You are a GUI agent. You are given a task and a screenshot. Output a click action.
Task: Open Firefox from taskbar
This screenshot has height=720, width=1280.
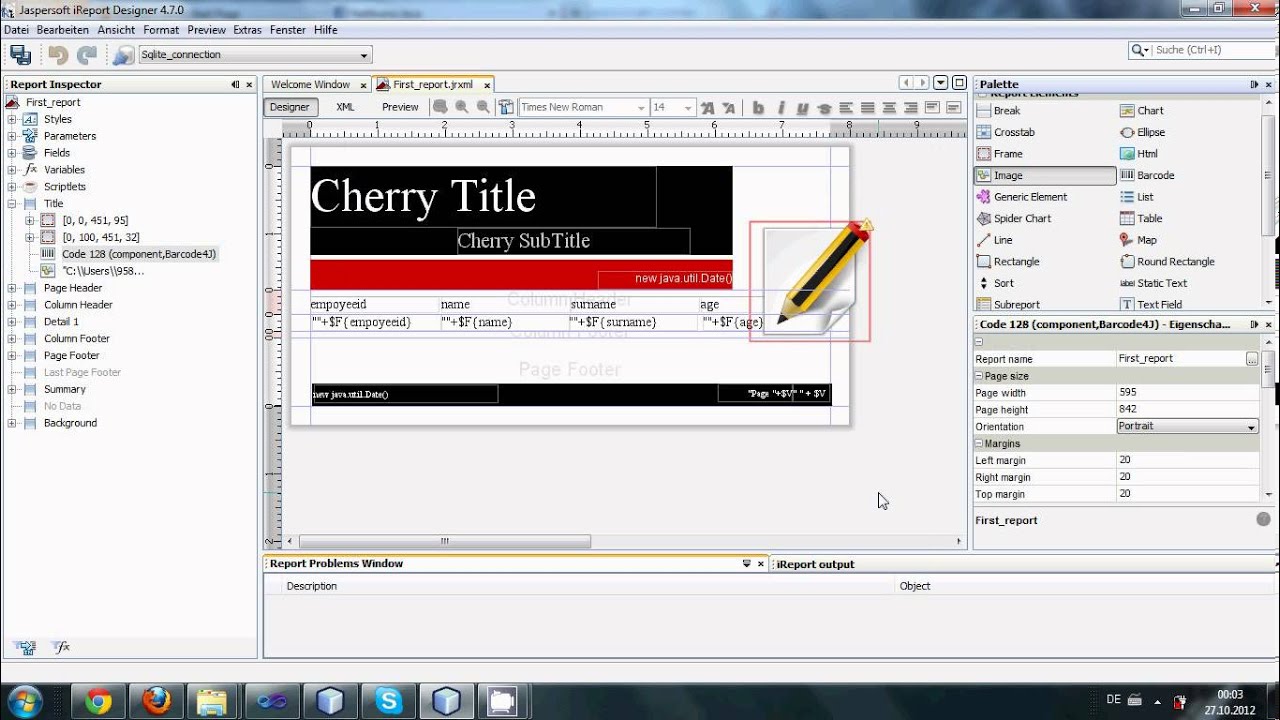pos(156,702)
